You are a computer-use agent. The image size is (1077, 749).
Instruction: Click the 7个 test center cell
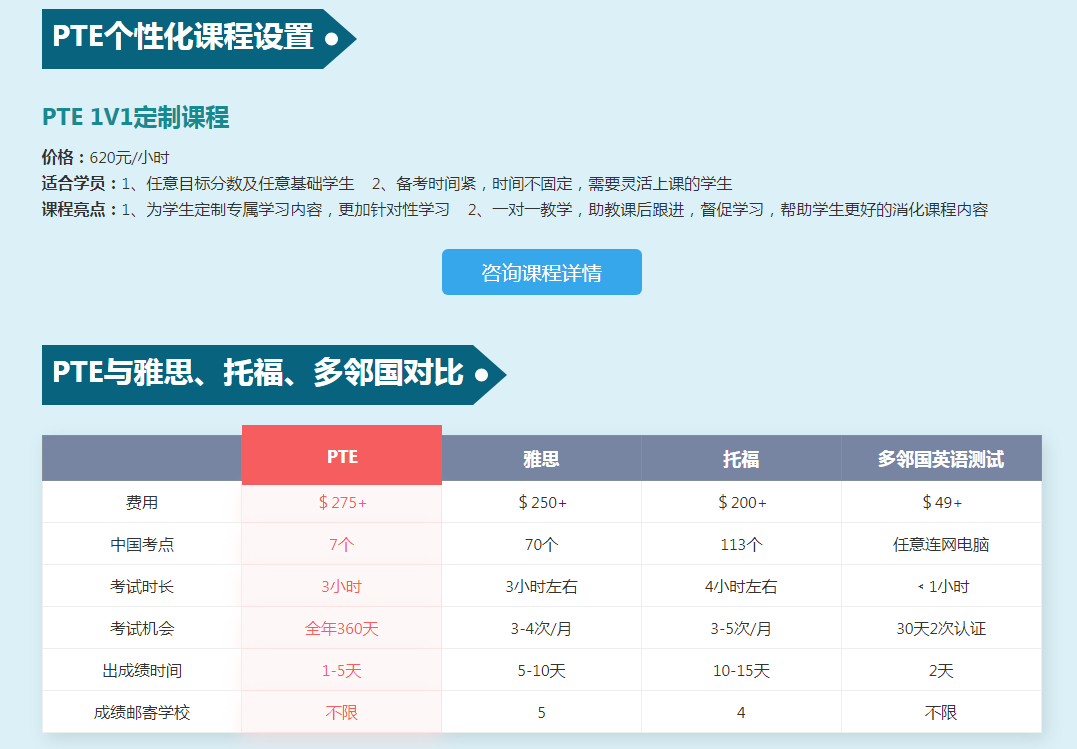click(x=342, y=544)
